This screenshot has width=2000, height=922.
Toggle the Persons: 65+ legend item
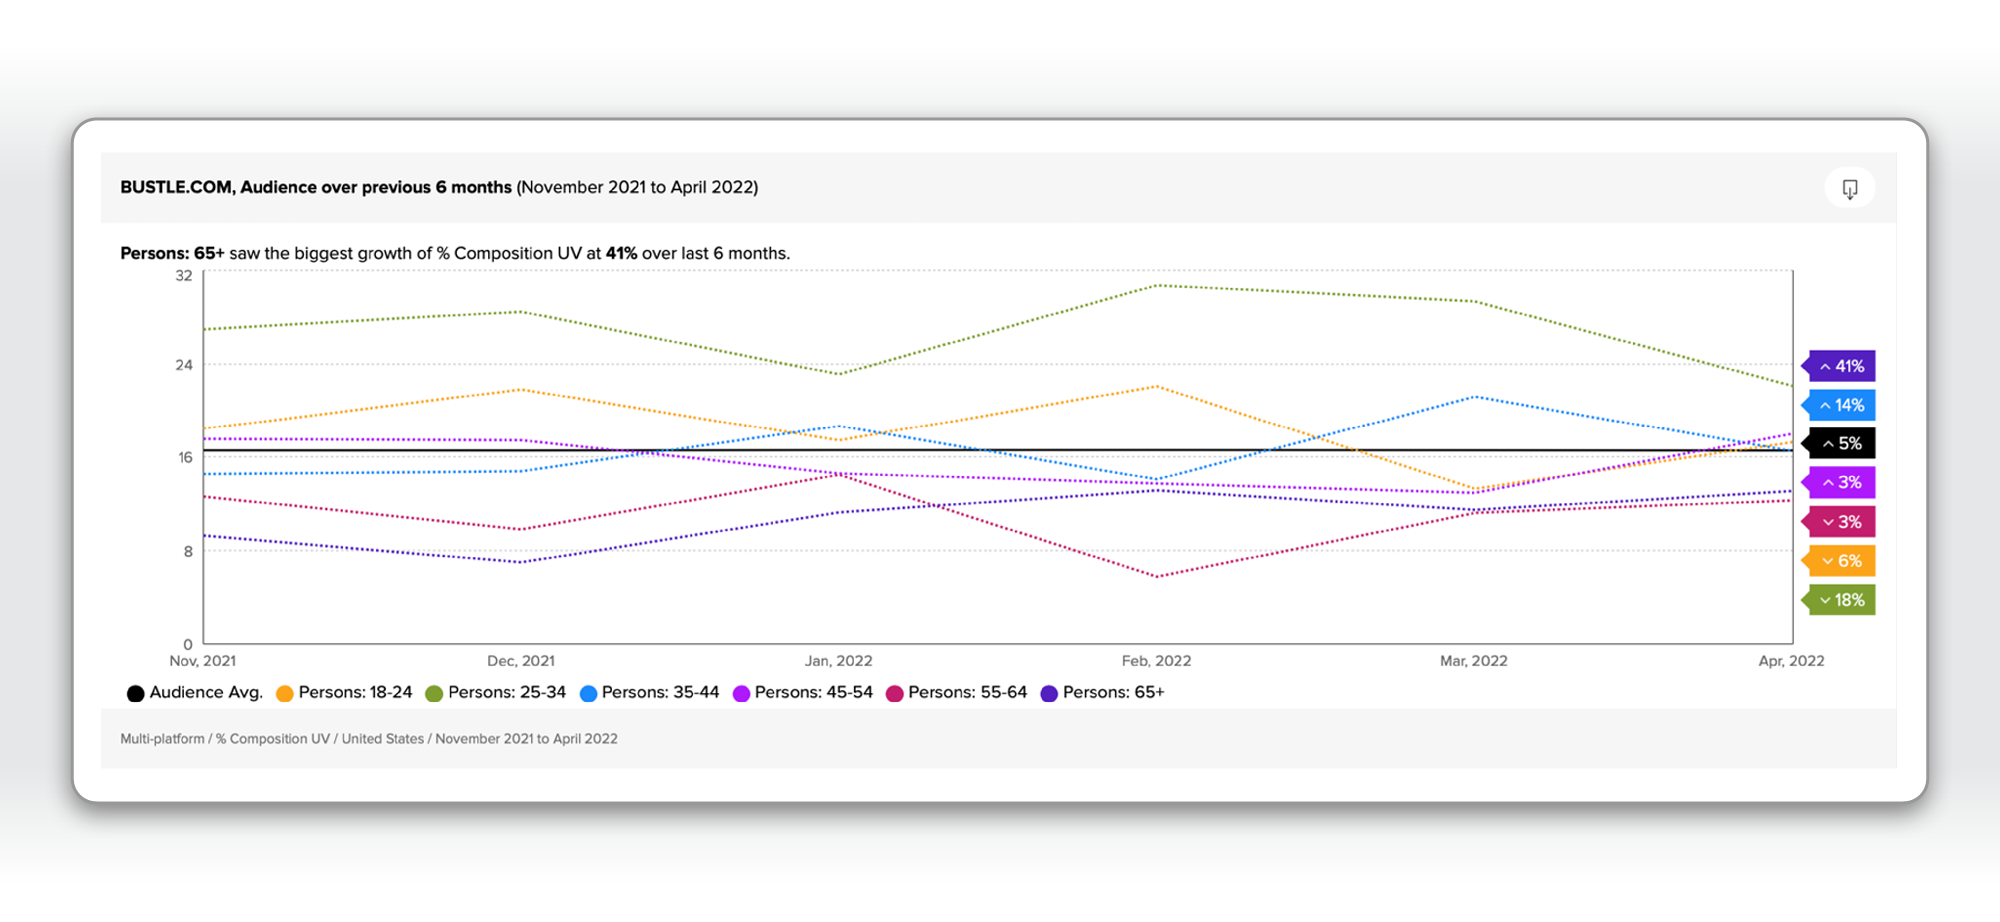point(1103,693)
